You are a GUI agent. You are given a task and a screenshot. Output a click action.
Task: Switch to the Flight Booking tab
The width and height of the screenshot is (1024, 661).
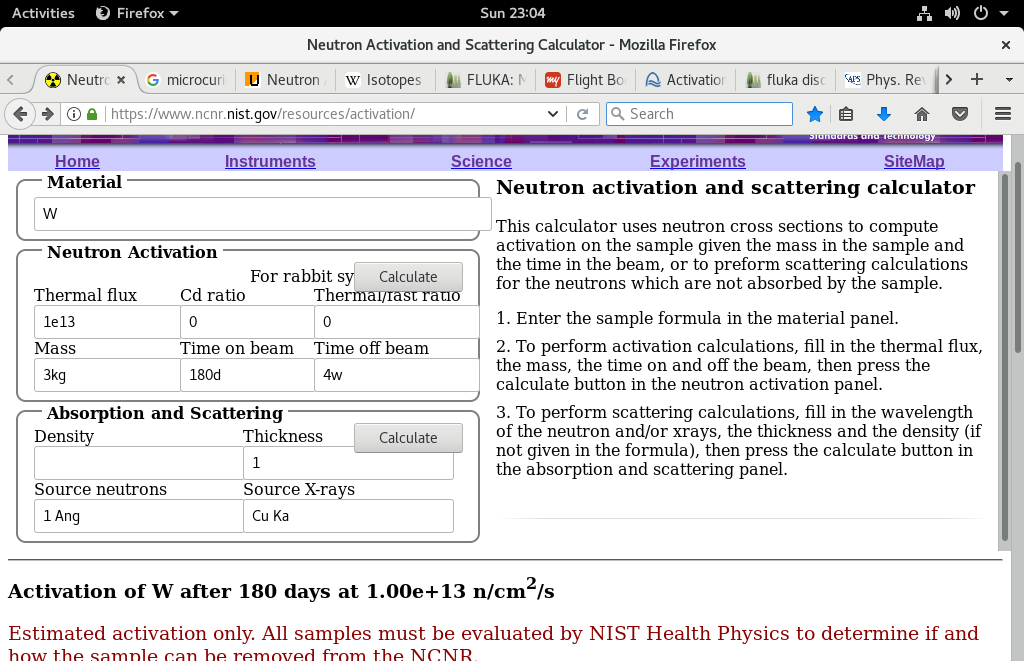point(585,80)
